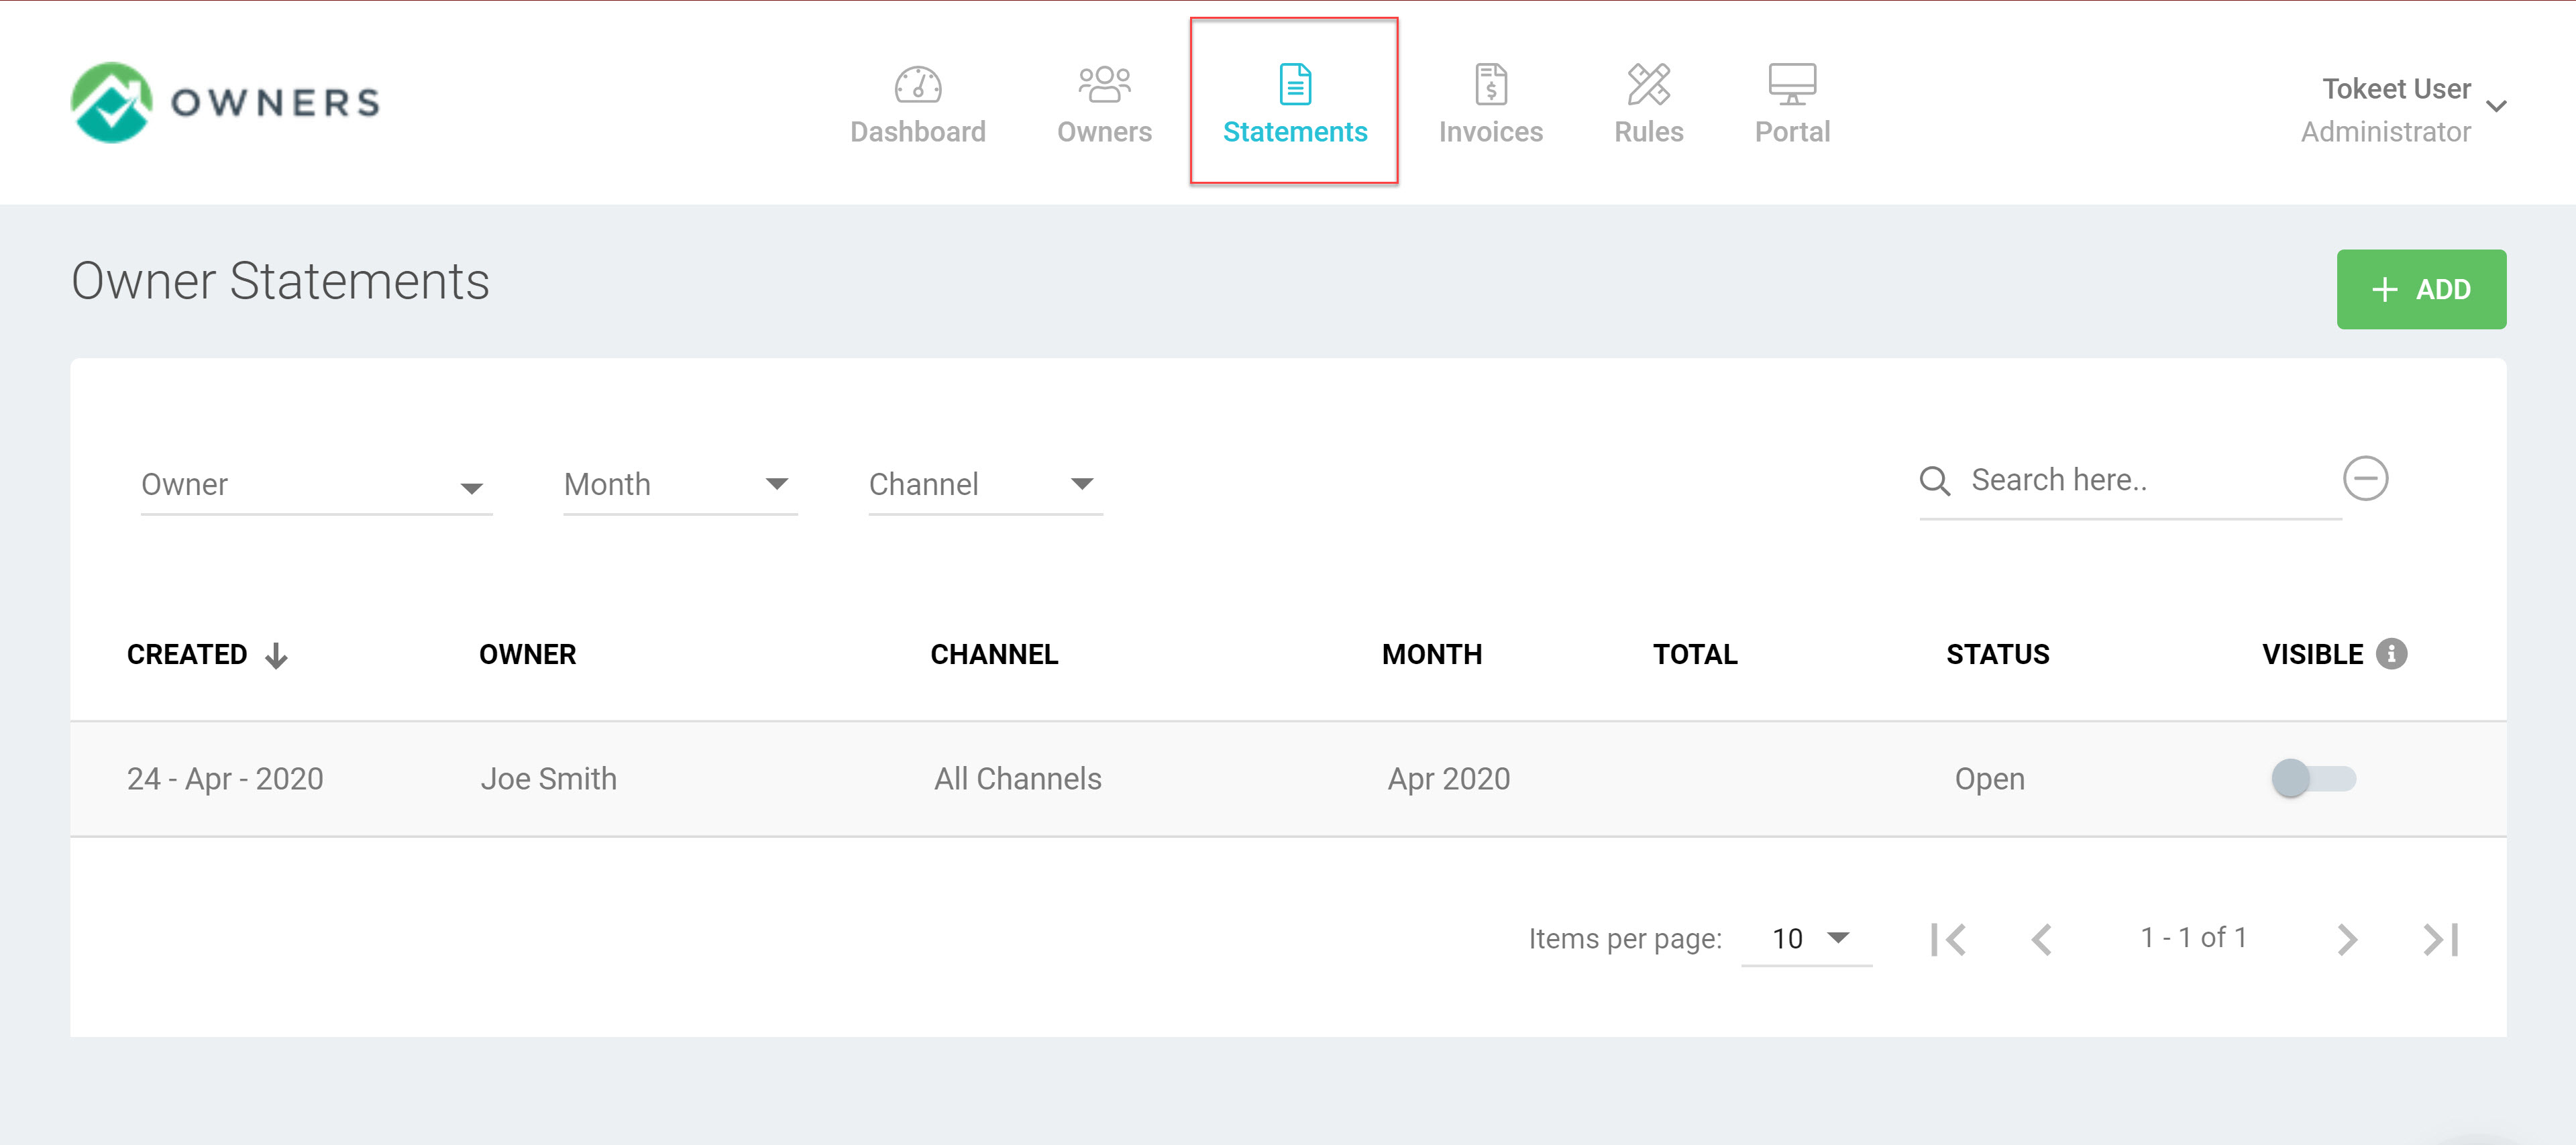Click the VISIBLE column header

tap(2313, 655)
